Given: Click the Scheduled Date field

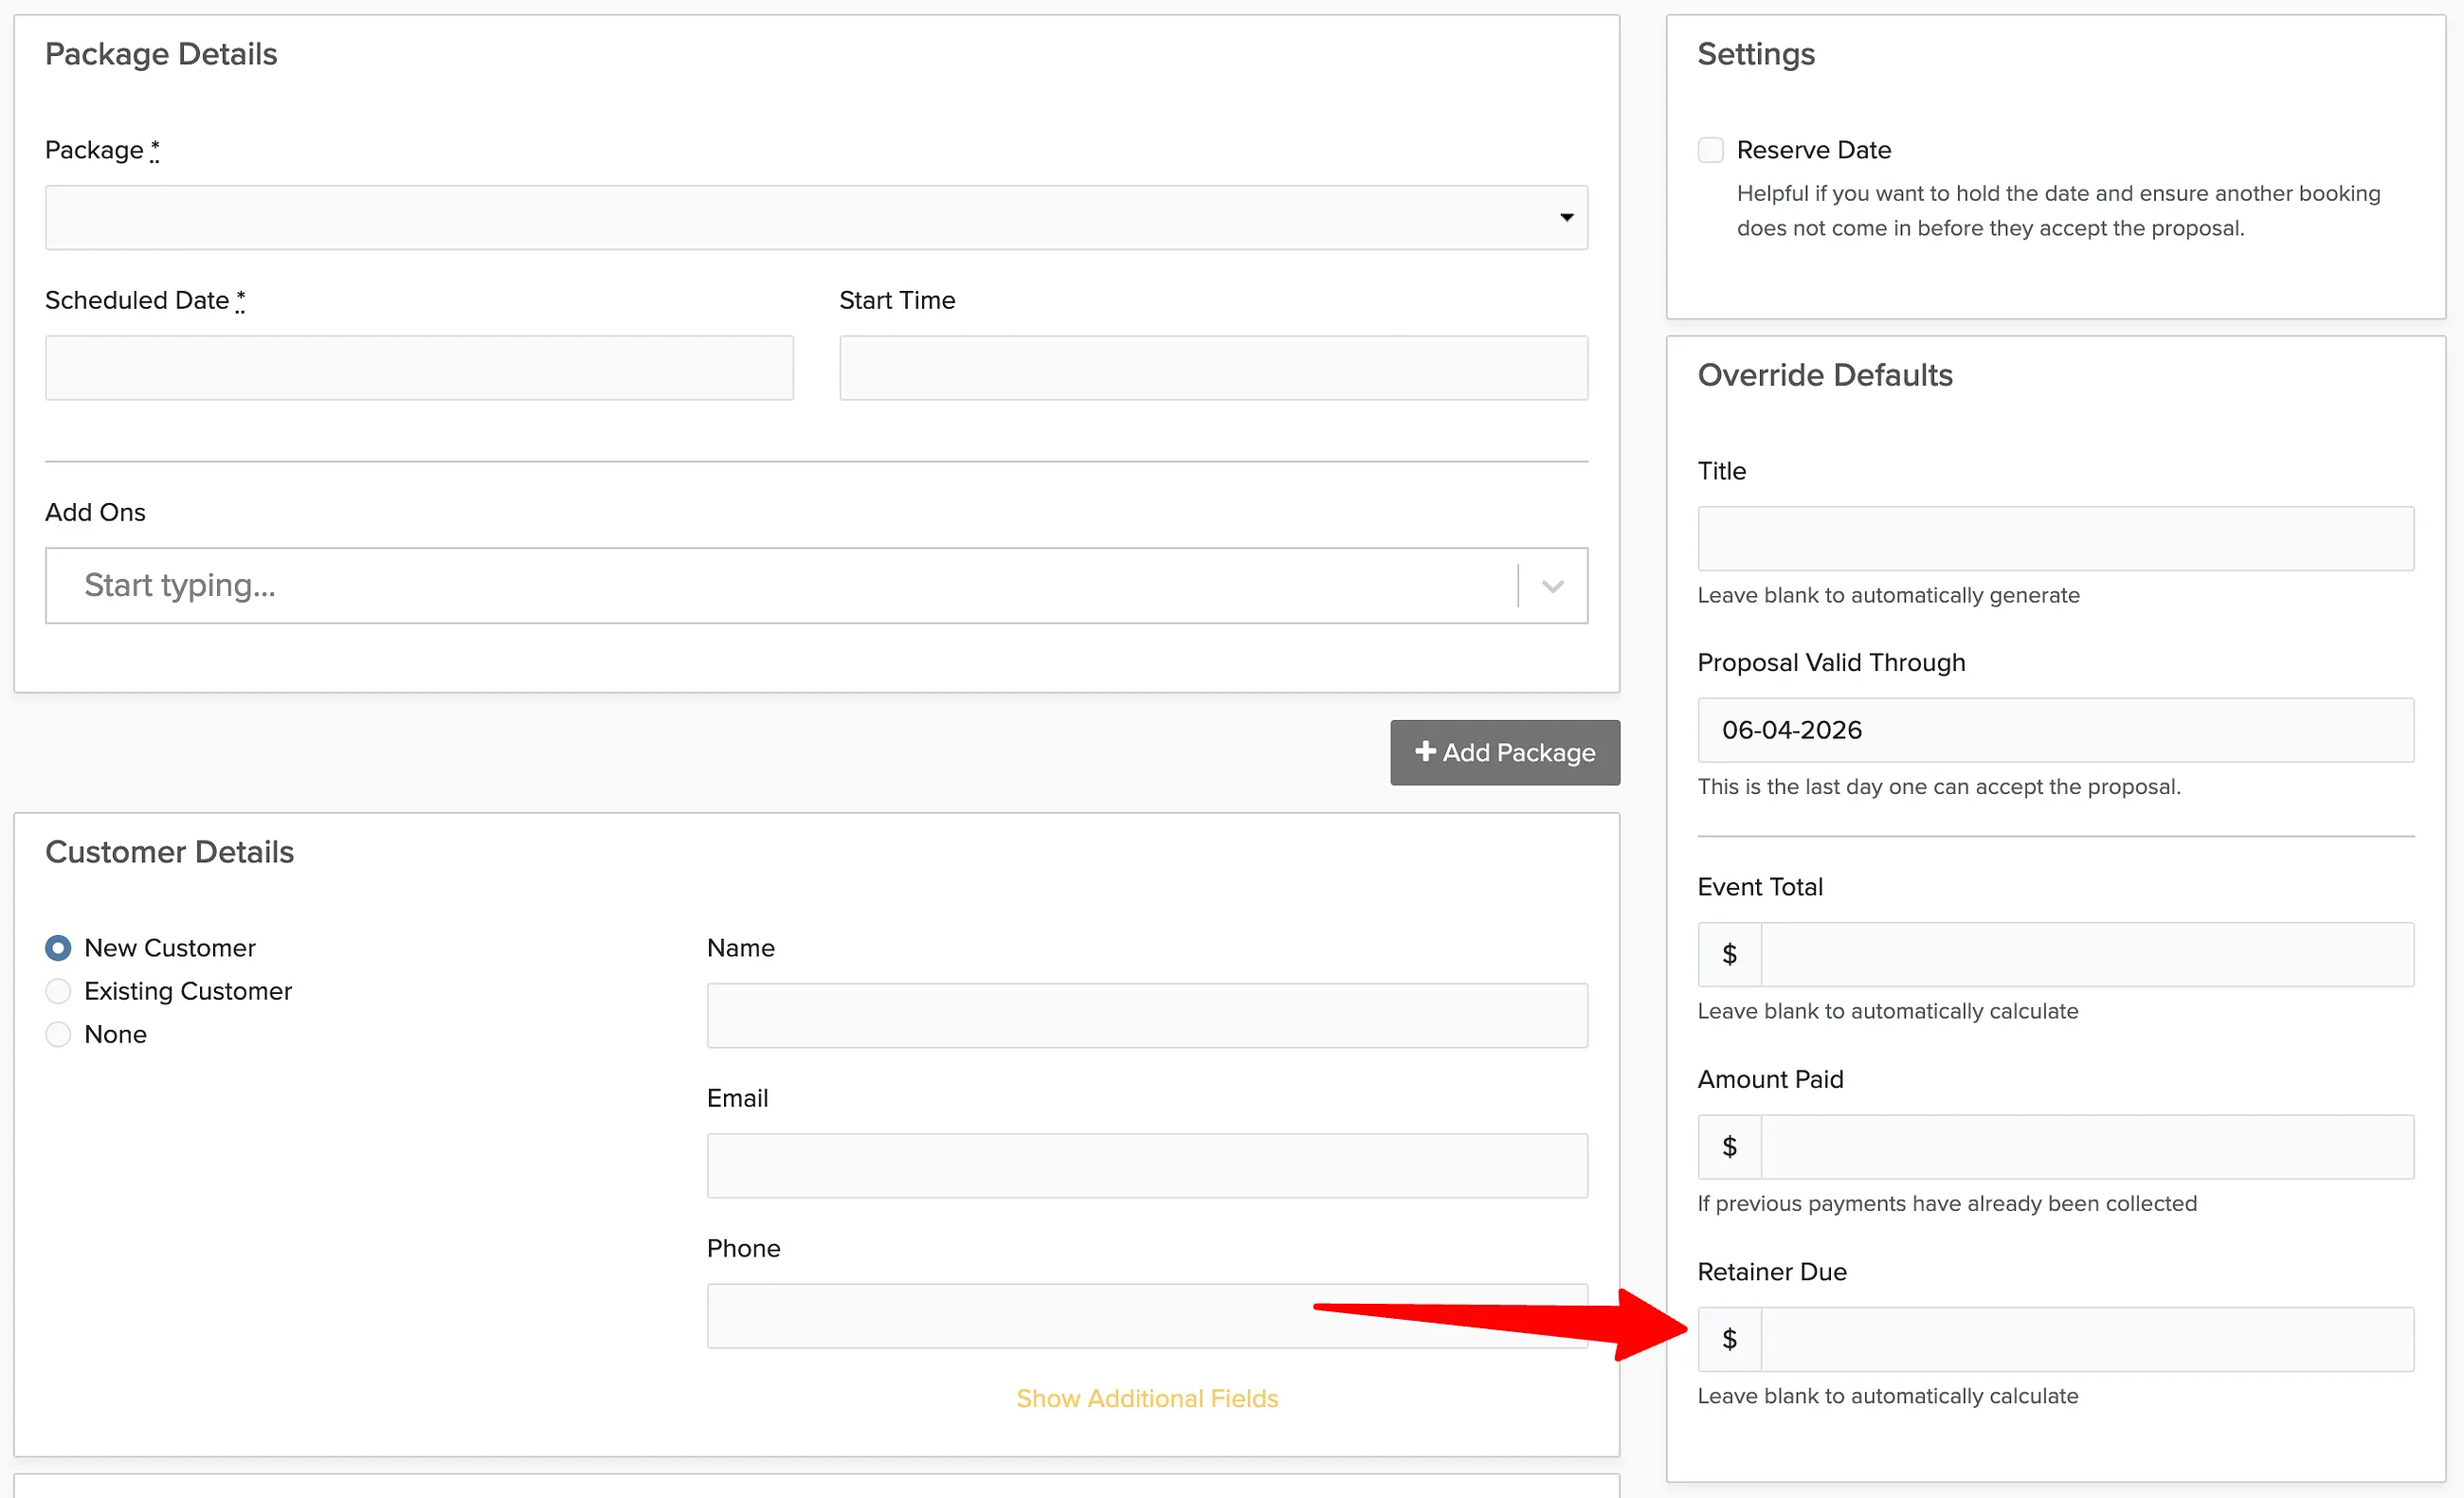Looking at the screenshot, I should tap(419, 368).
